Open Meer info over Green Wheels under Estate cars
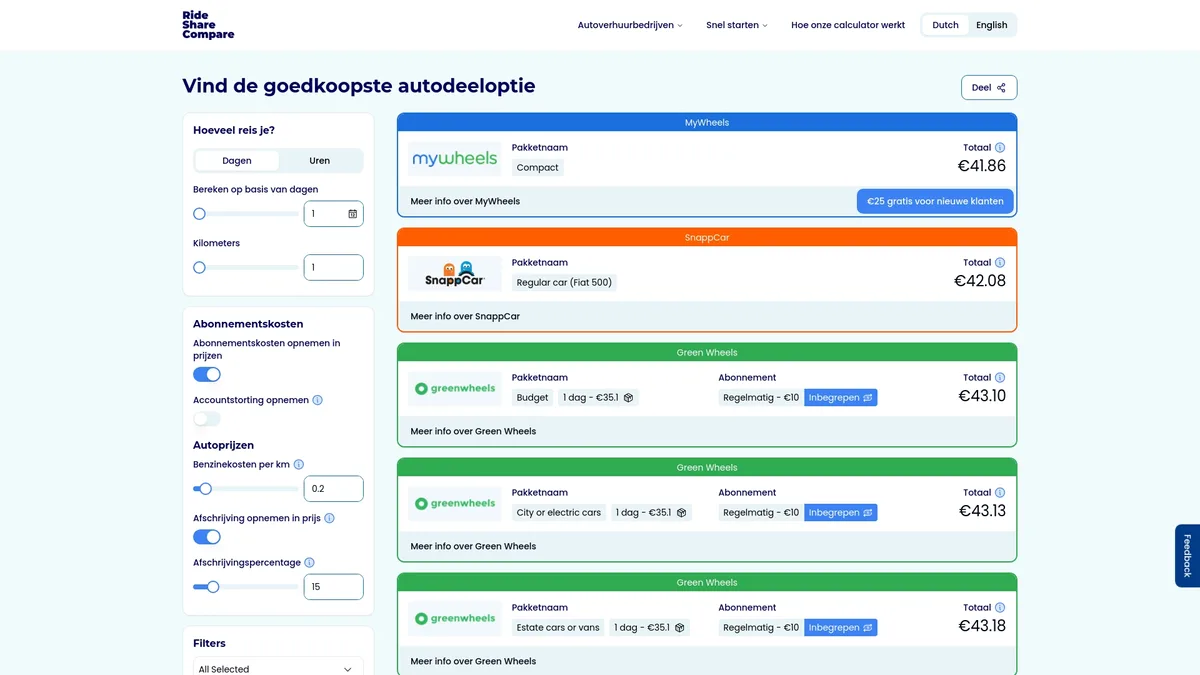 pyautogui.click(x=473, y=661)
